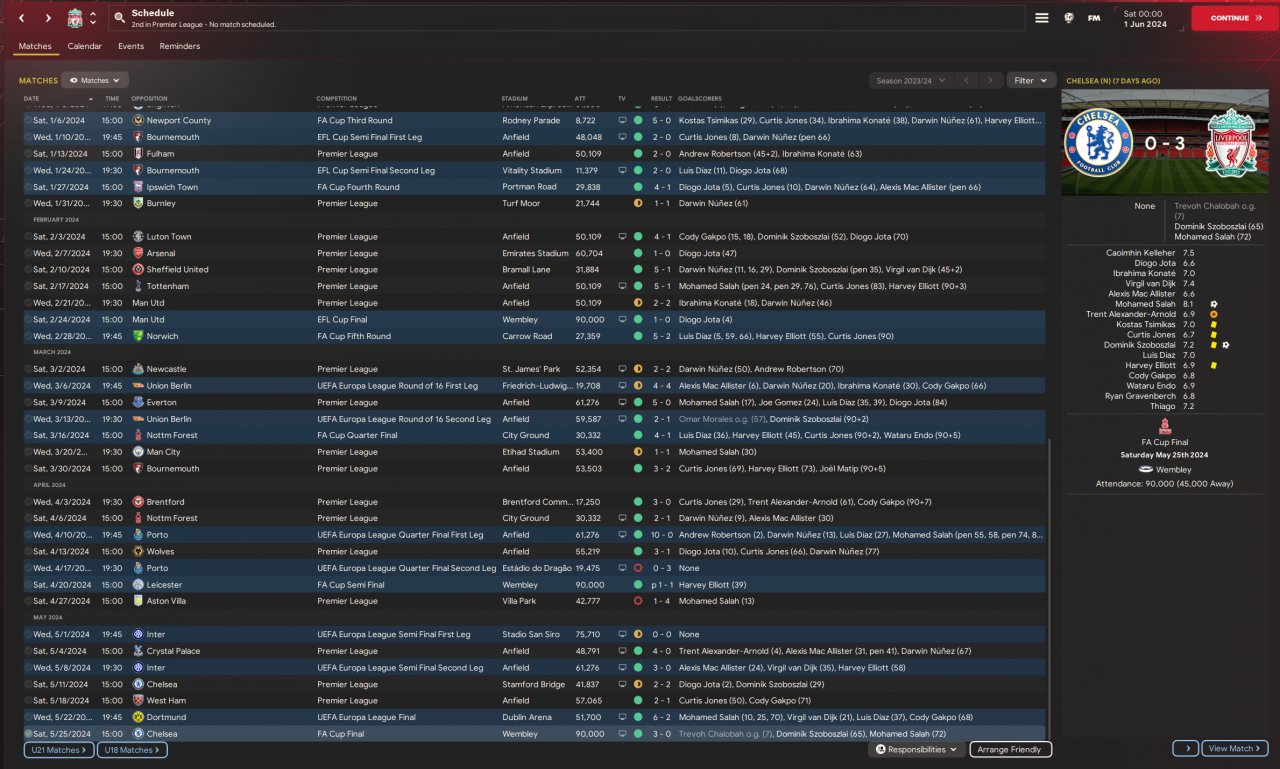Switch to the Events tab

coord(131,46)
